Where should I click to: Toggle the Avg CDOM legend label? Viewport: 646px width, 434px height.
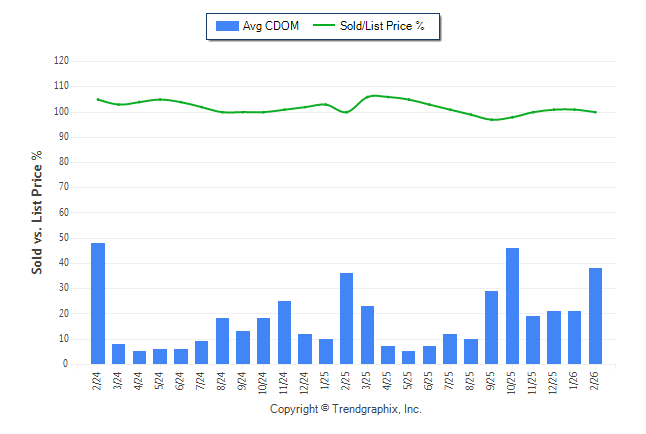point(272,26)
